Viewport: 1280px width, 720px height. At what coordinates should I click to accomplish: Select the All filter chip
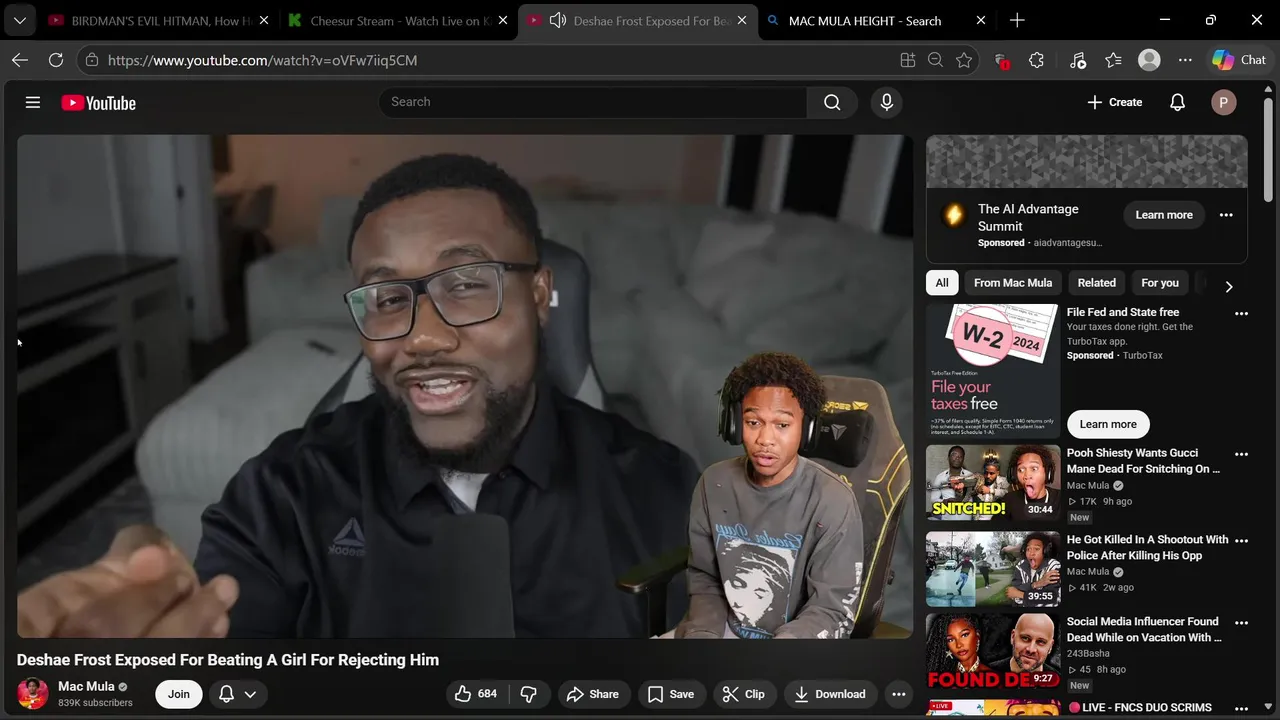942,283
